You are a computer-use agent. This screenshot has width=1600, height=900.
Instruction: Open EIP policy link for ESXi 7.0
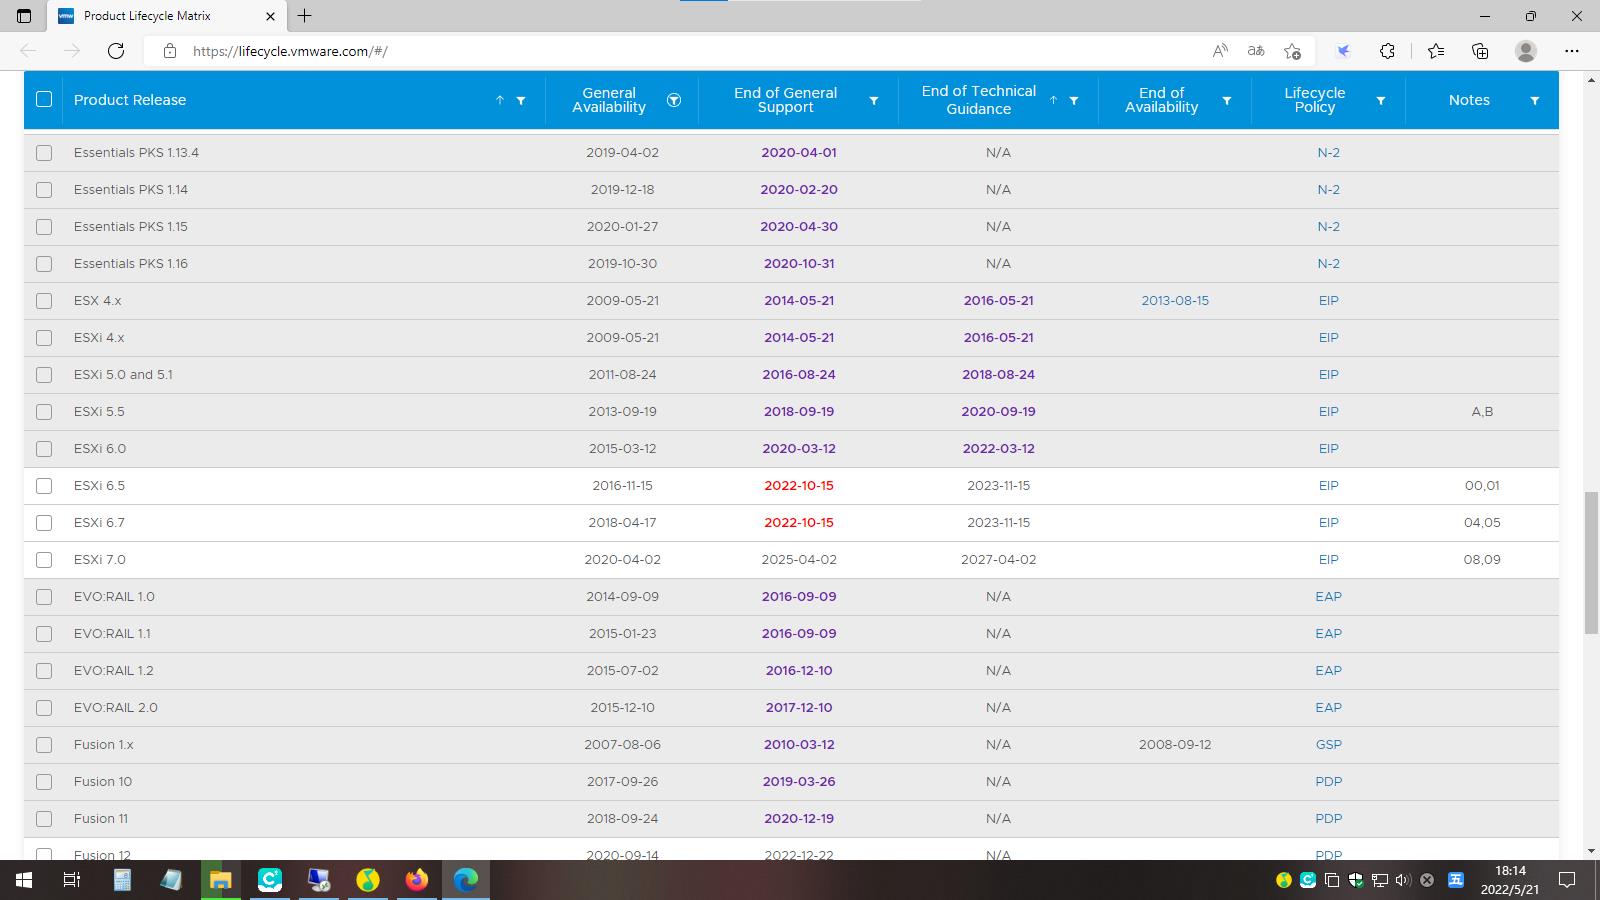[1328, 560]
